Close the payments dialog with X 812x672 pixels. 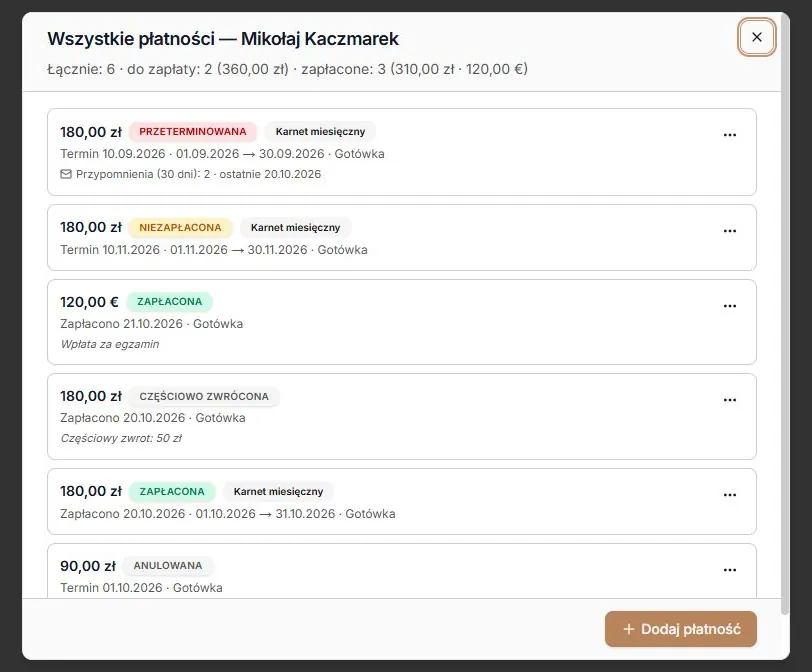tap(757, 37)
